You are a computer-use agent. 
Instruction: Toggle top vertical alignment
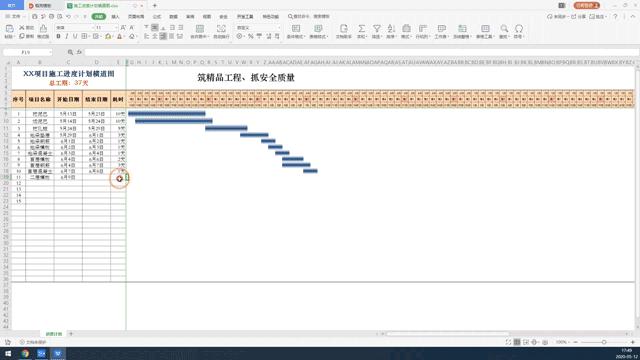(146, 27)
